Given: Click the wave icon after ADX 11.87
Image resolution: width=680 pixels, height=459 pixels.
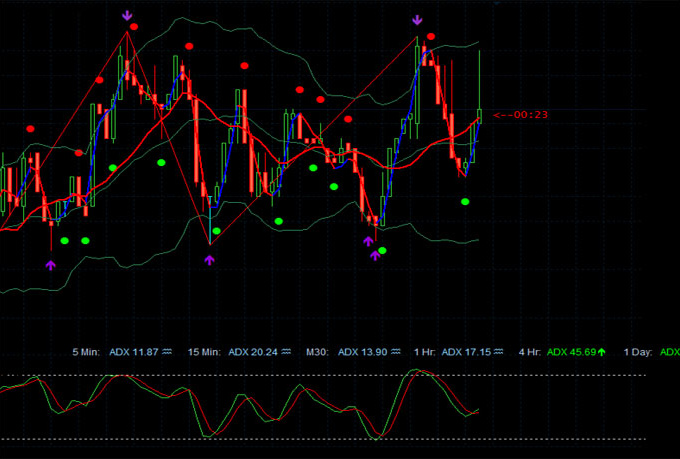Looking at the screenshot, I should (167, 352).
